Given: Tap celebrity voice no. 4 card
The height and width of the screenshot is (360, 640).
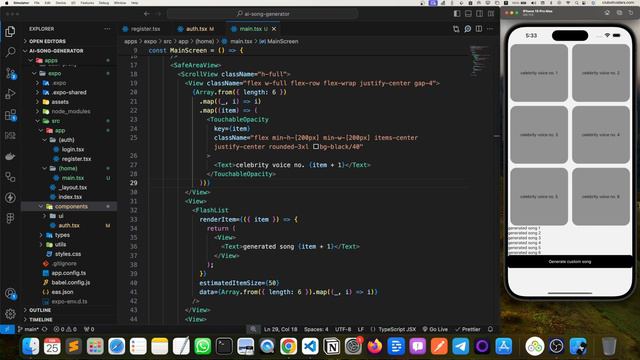Looking at the screenshot, I should click(600, 135).
